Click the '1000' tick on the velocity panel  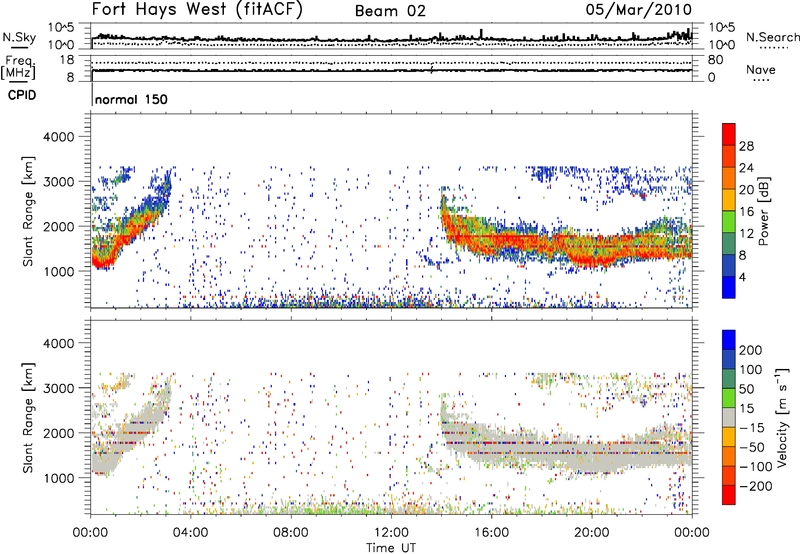coord(58,478)
